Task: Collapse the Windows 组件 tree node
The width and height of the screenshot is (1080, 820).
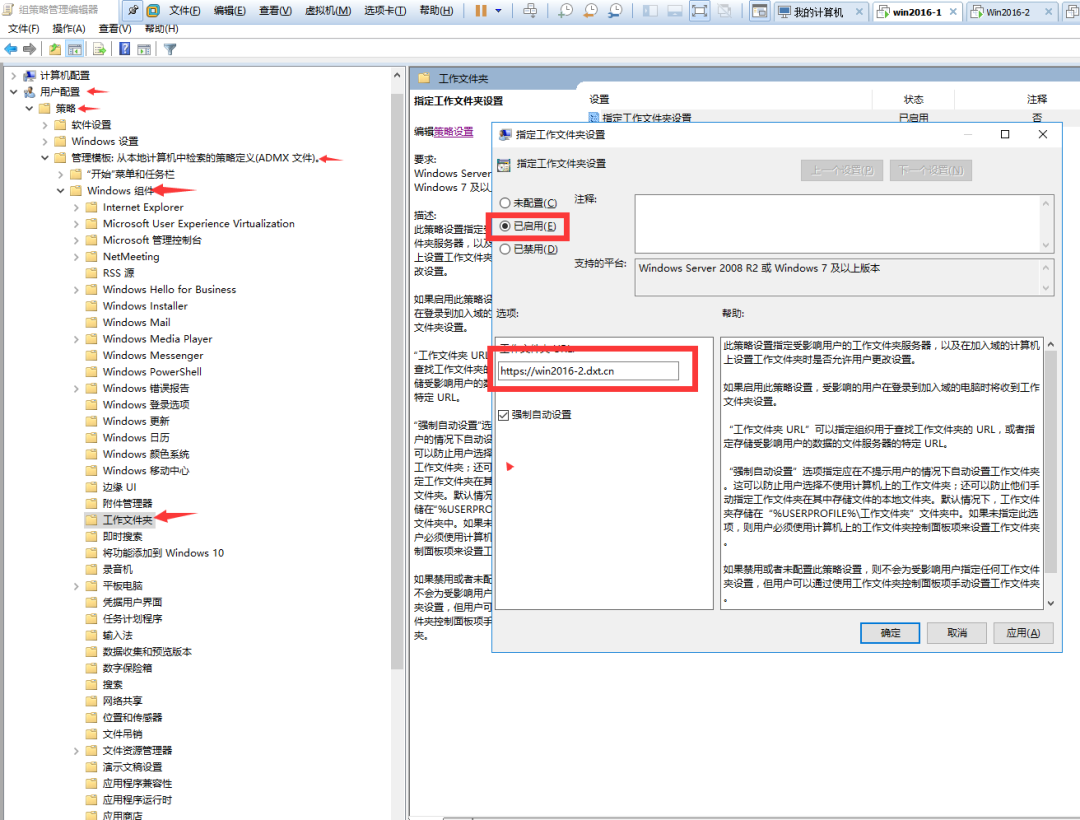Action: click(x=61, y=191)
